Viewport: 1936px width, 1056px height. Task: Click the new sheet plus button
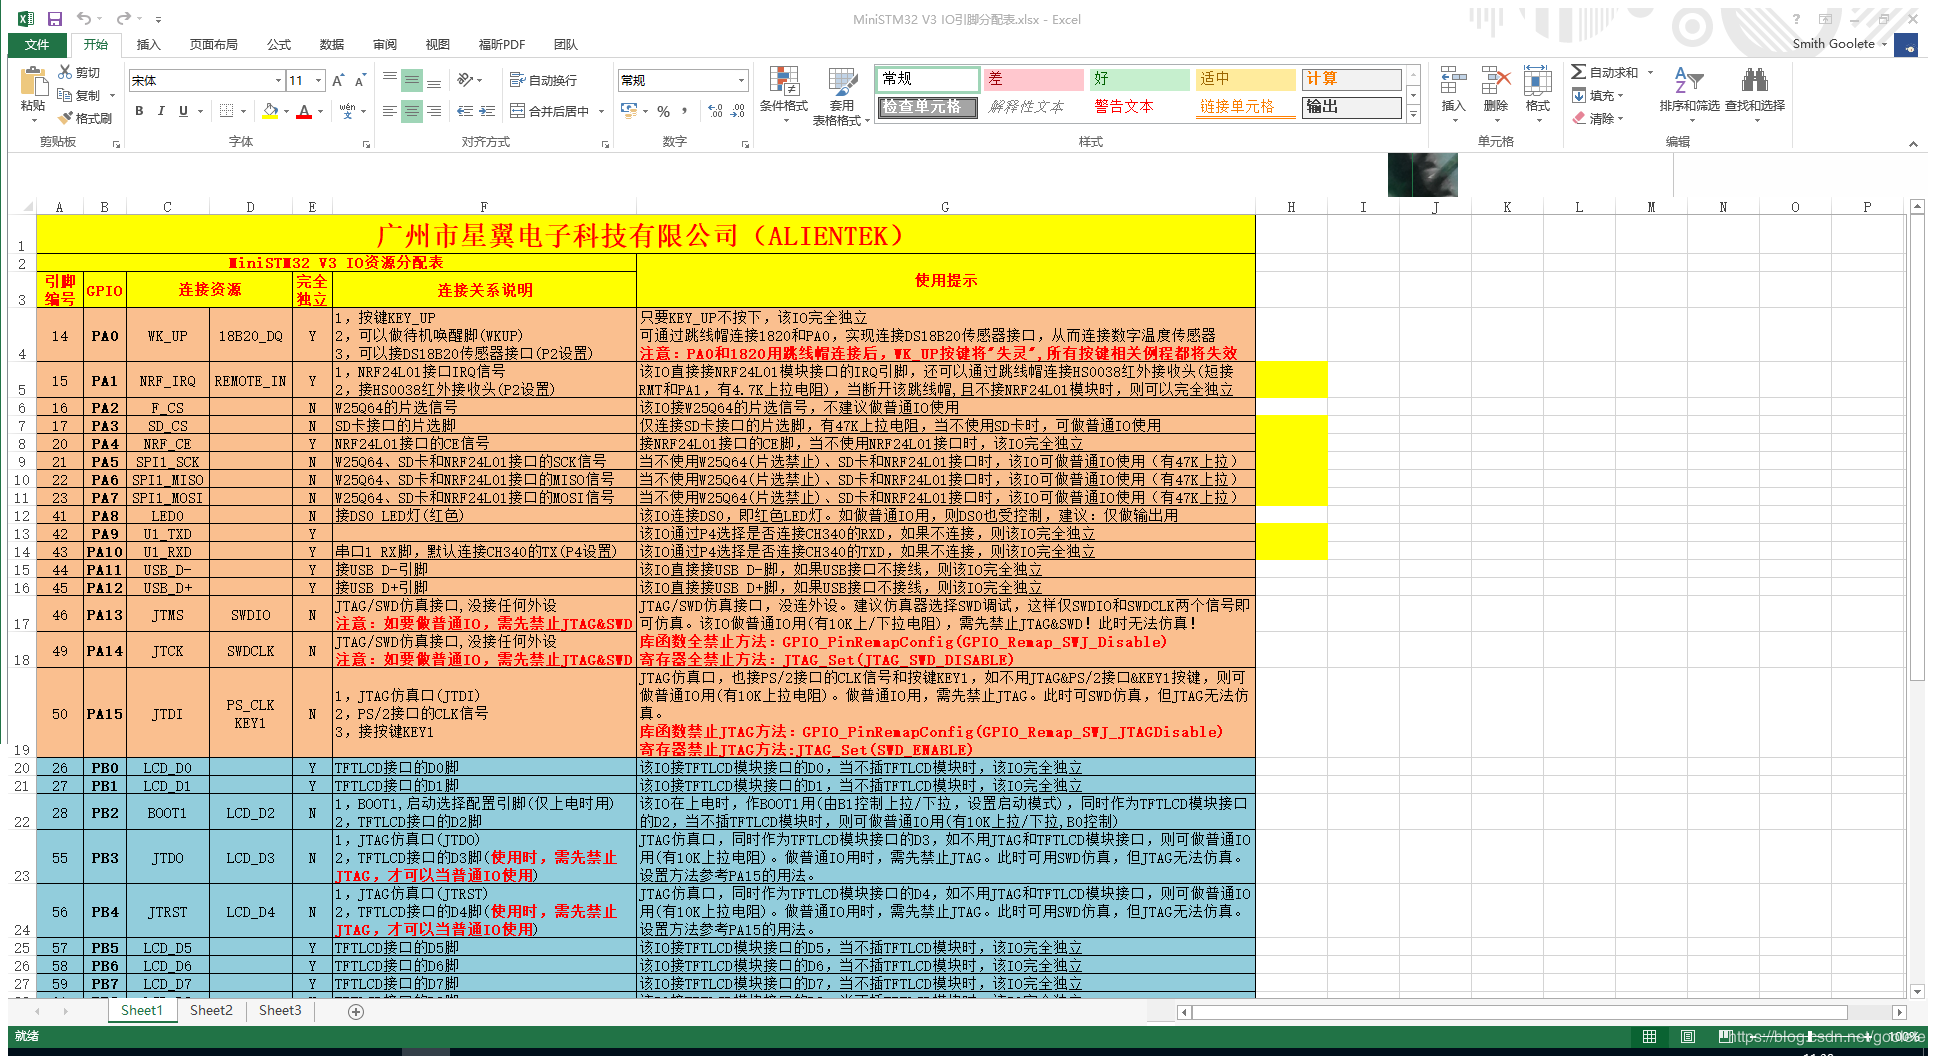(x=356, y=1012)
